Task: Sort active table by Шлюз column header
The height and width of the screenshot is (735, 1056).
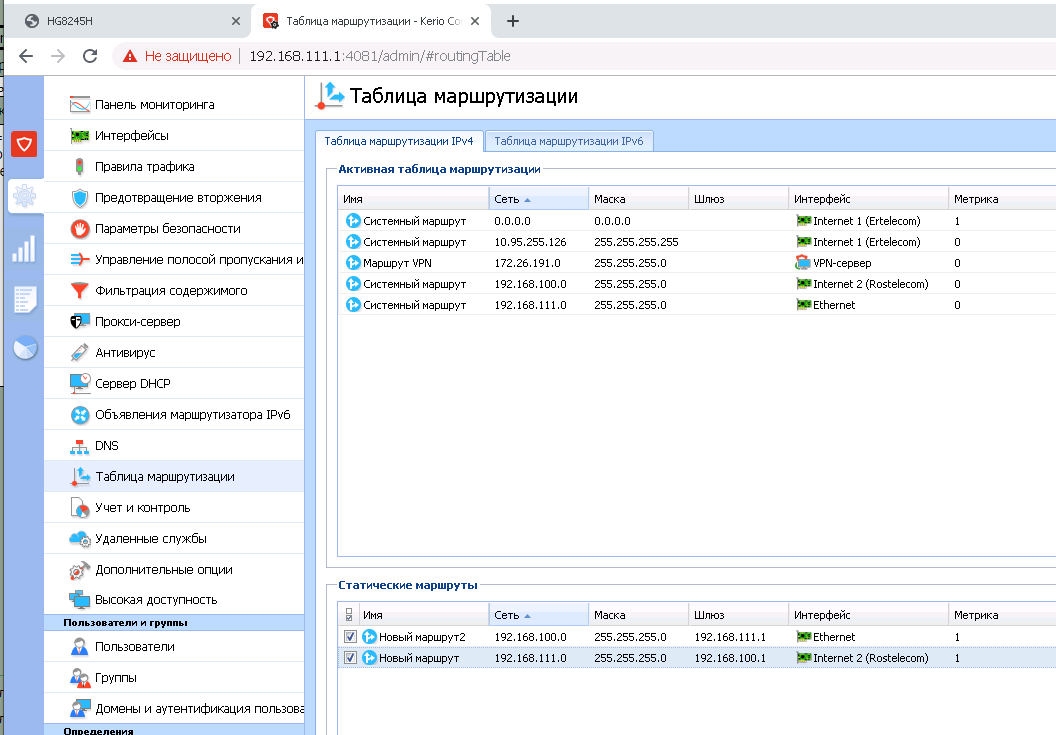Action: pyautogui.click(x=738, y=199)
